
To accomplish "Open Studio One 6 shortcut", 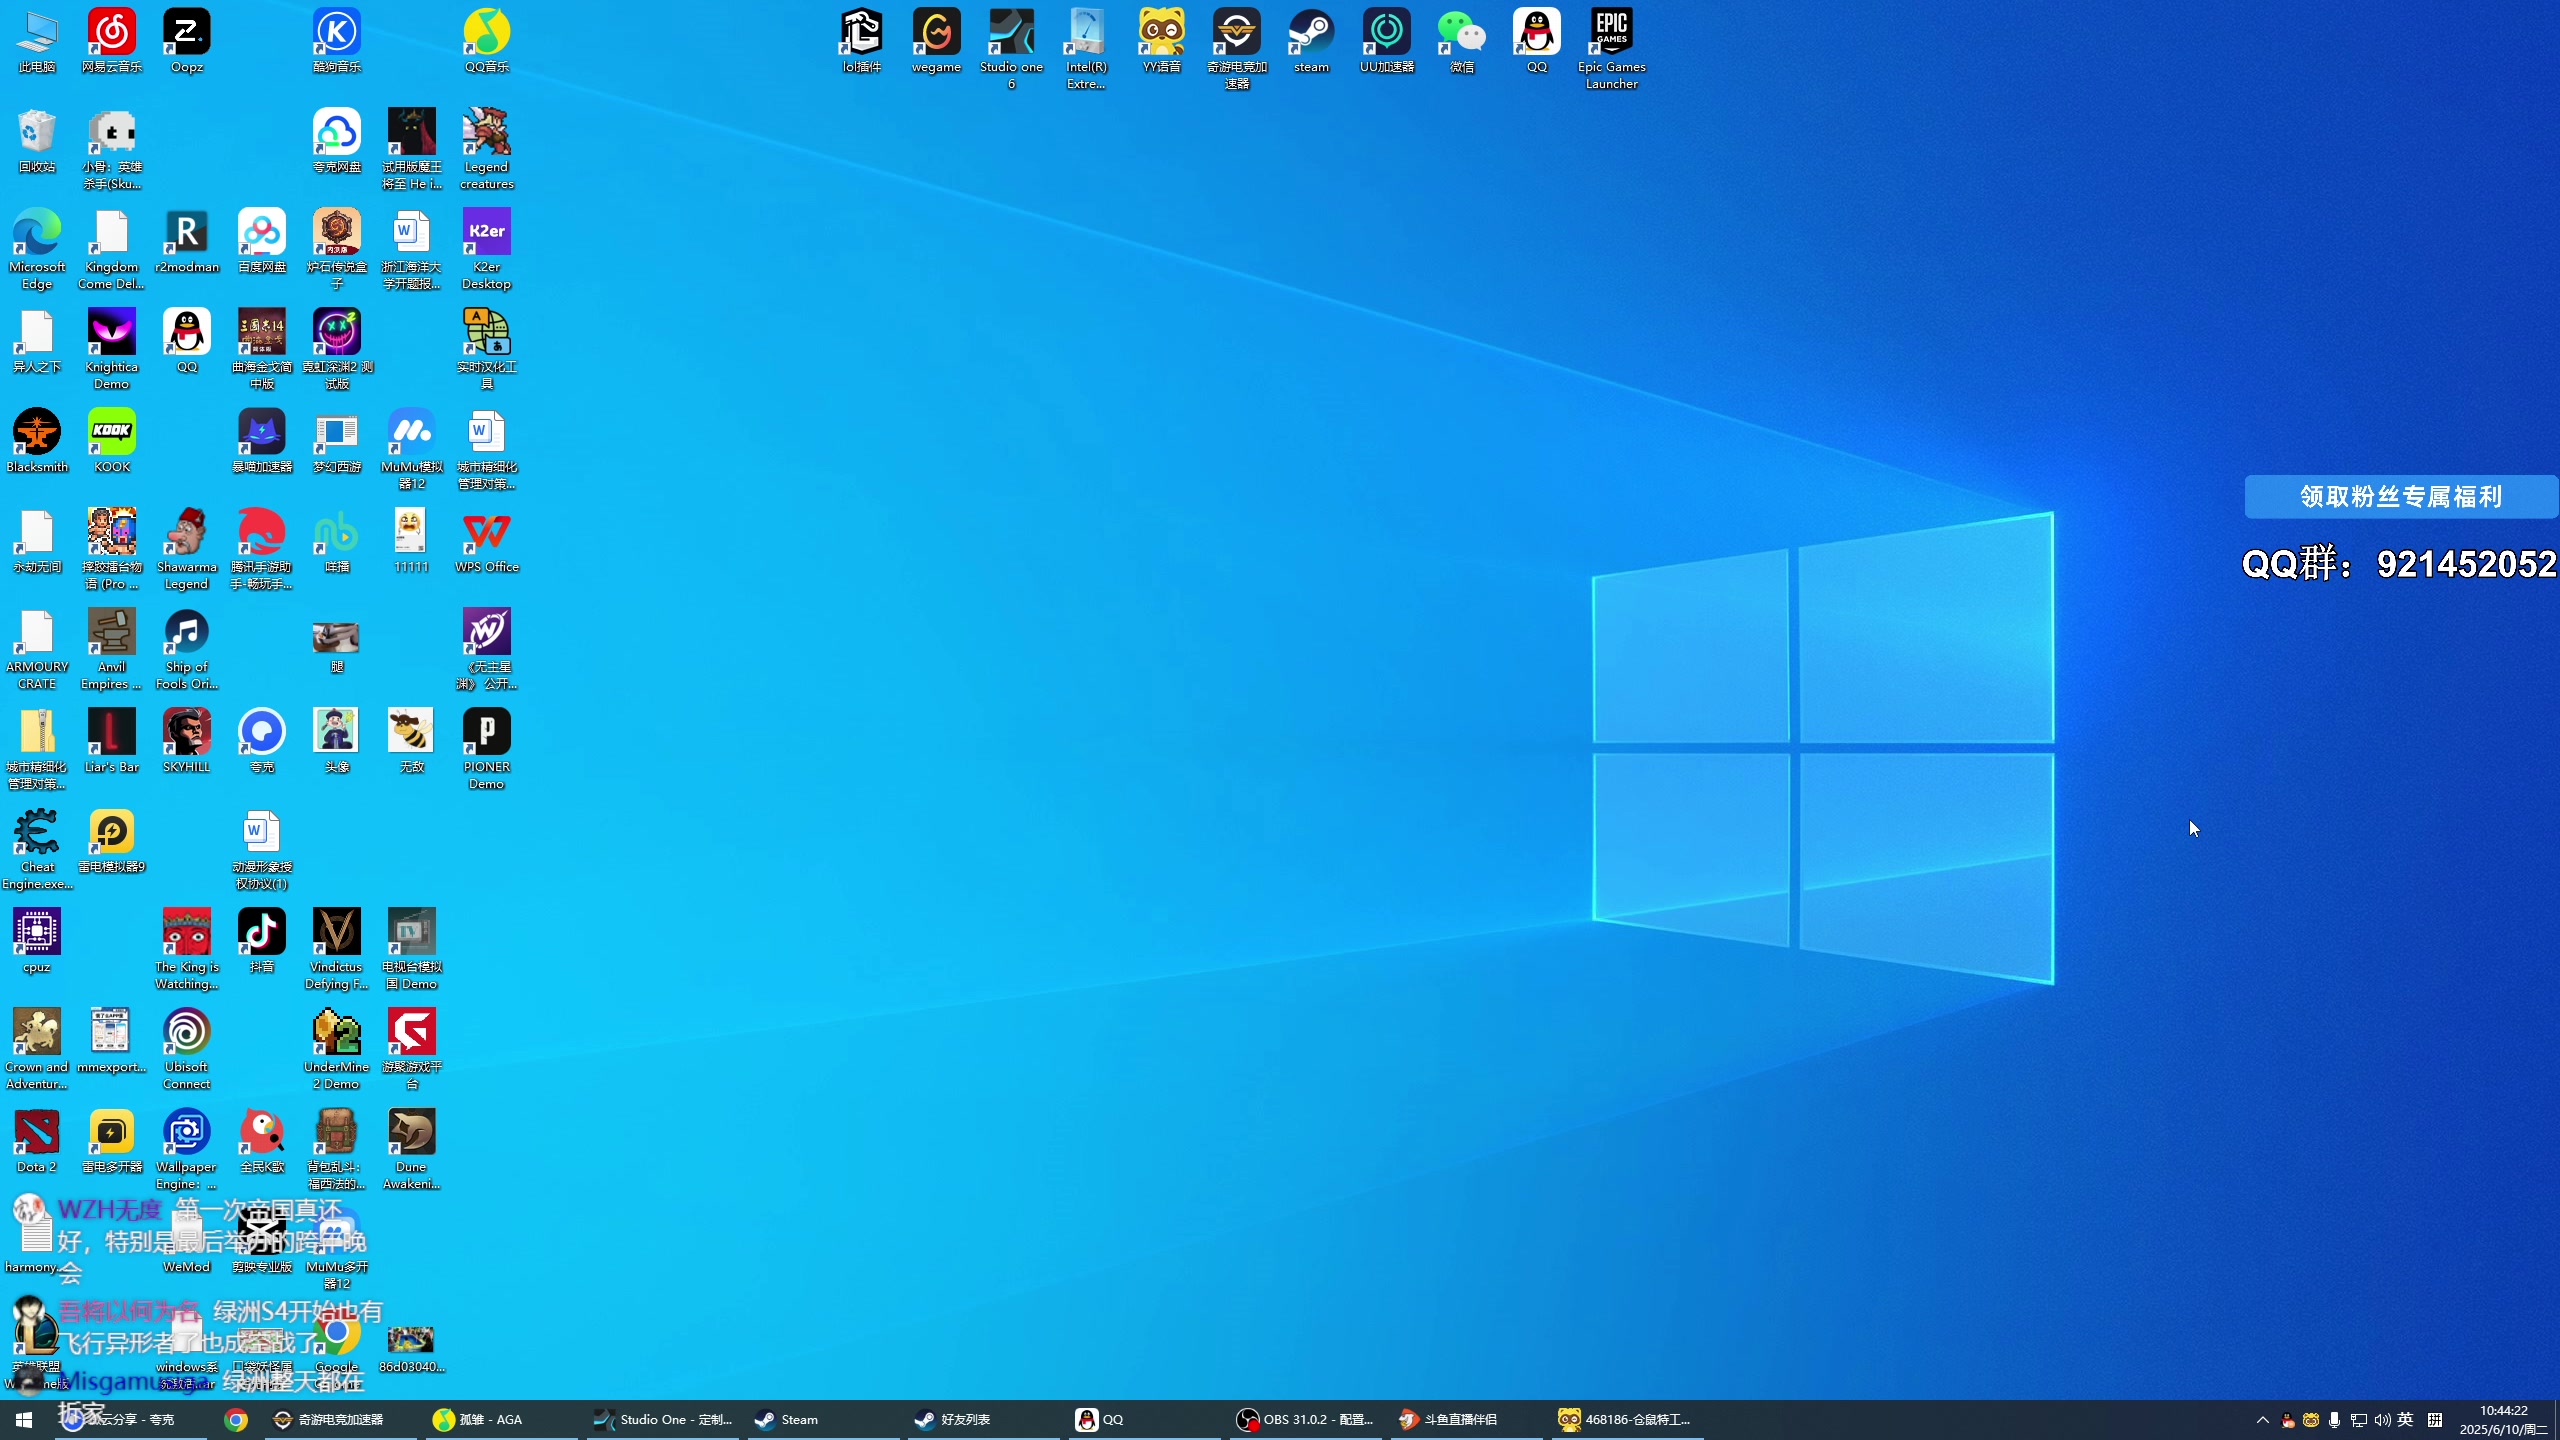I will click(1011, 50).
